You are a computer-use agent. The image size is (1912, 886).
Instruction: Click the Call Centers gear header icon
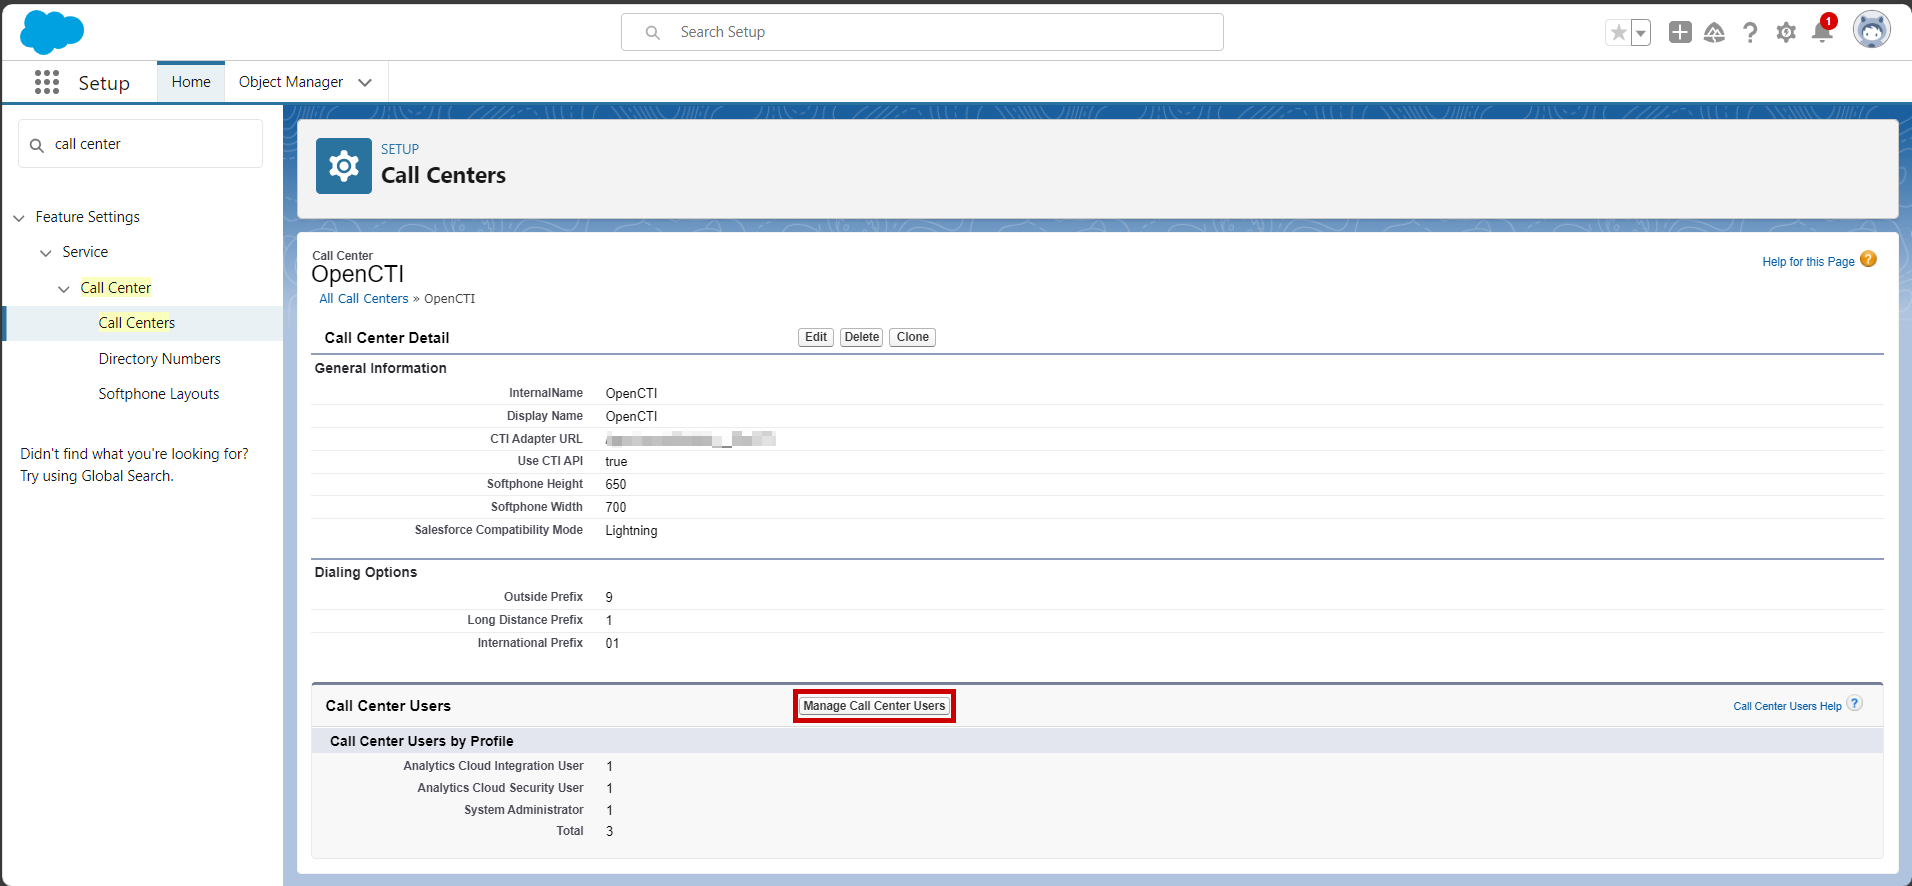(x=344, y=166)
